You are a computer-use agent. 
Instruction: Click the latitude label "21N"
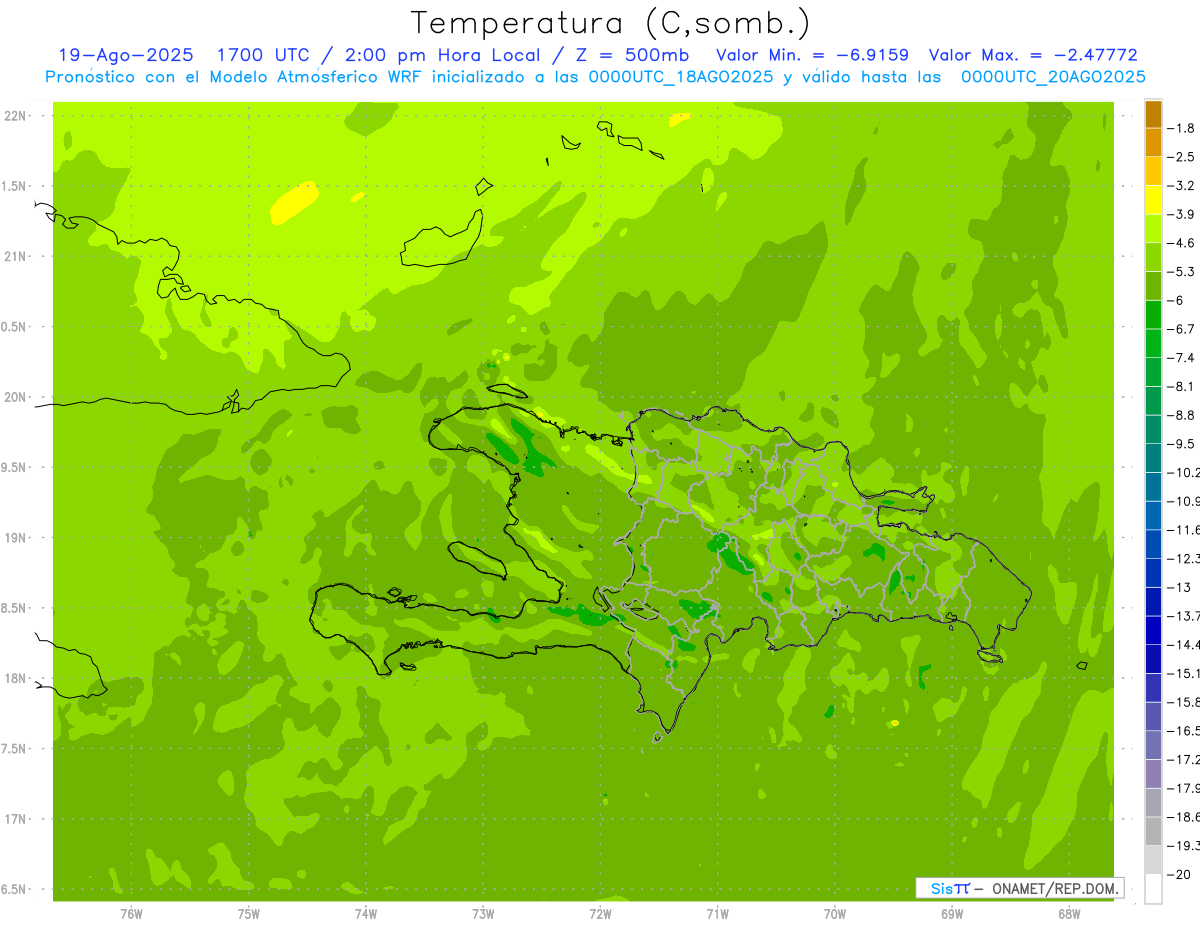[15, 257]
